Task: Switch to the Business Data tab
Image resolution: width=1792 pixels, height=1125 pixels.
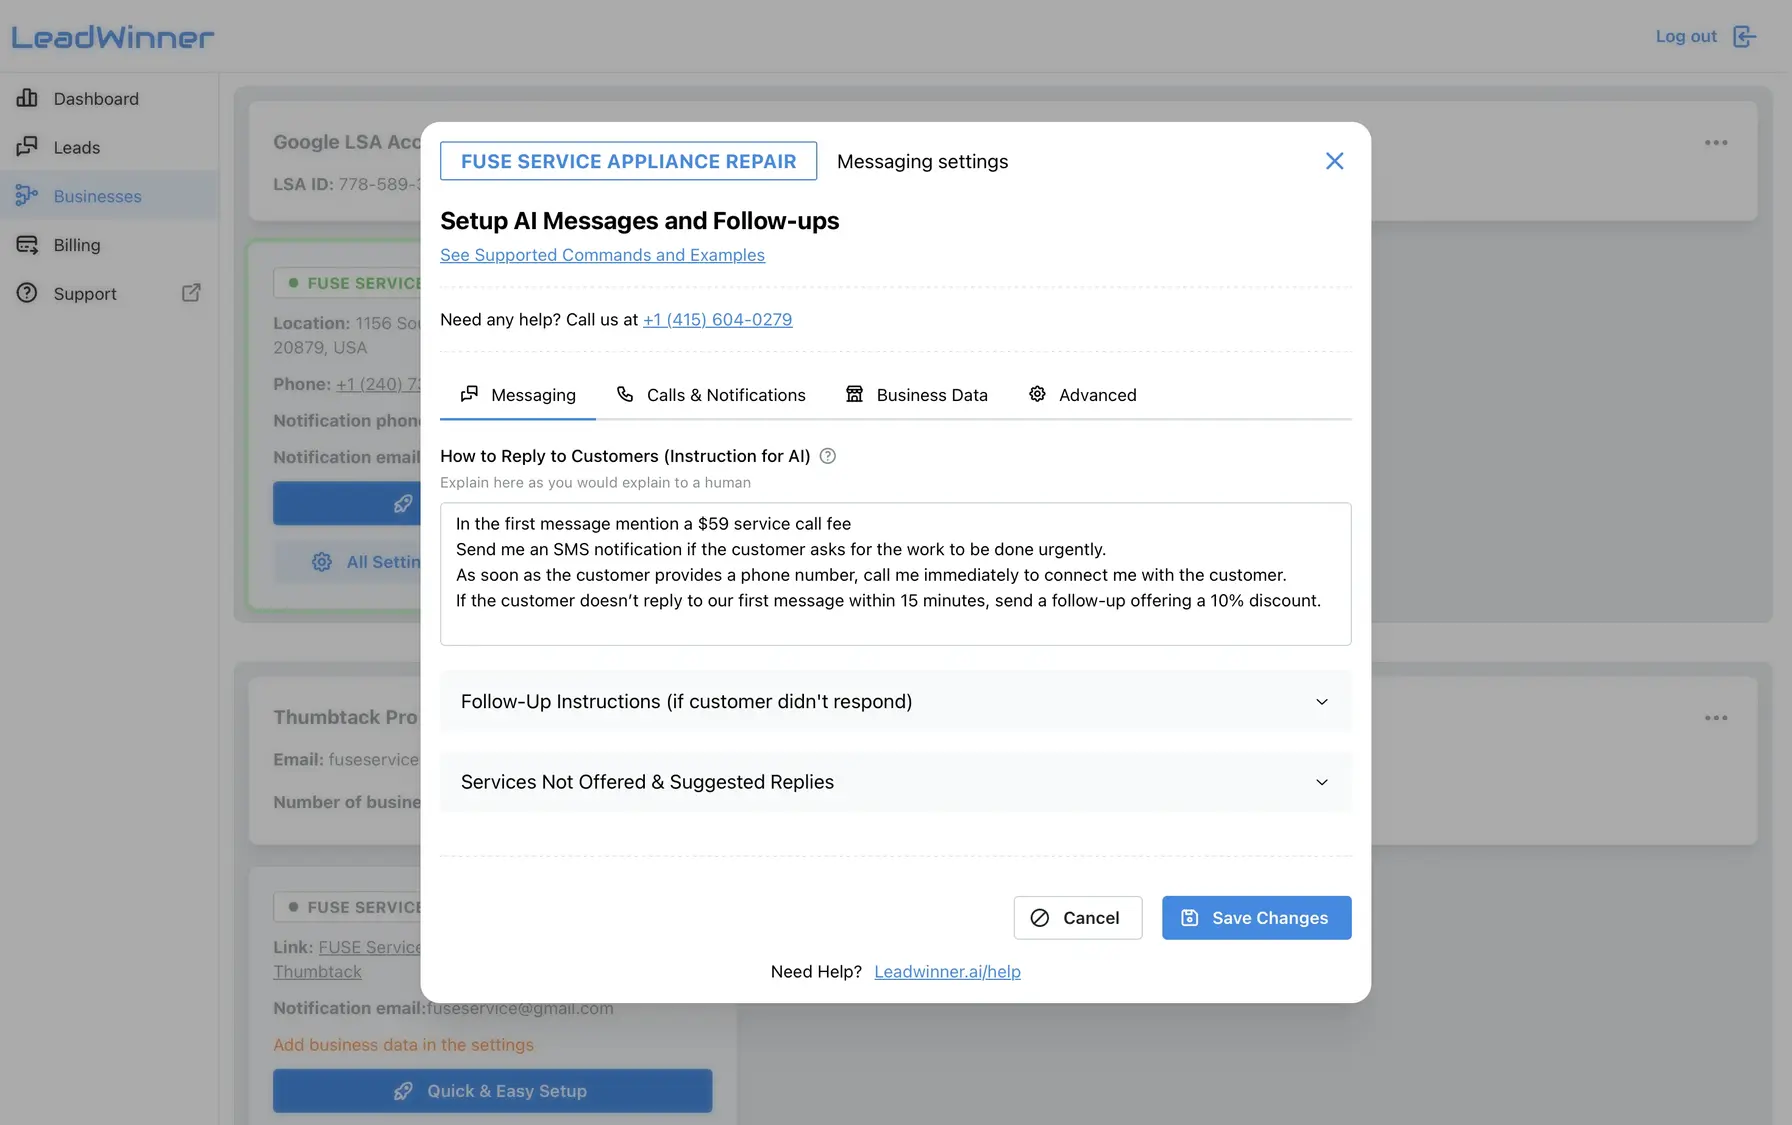Action: [x=931, y=394]
